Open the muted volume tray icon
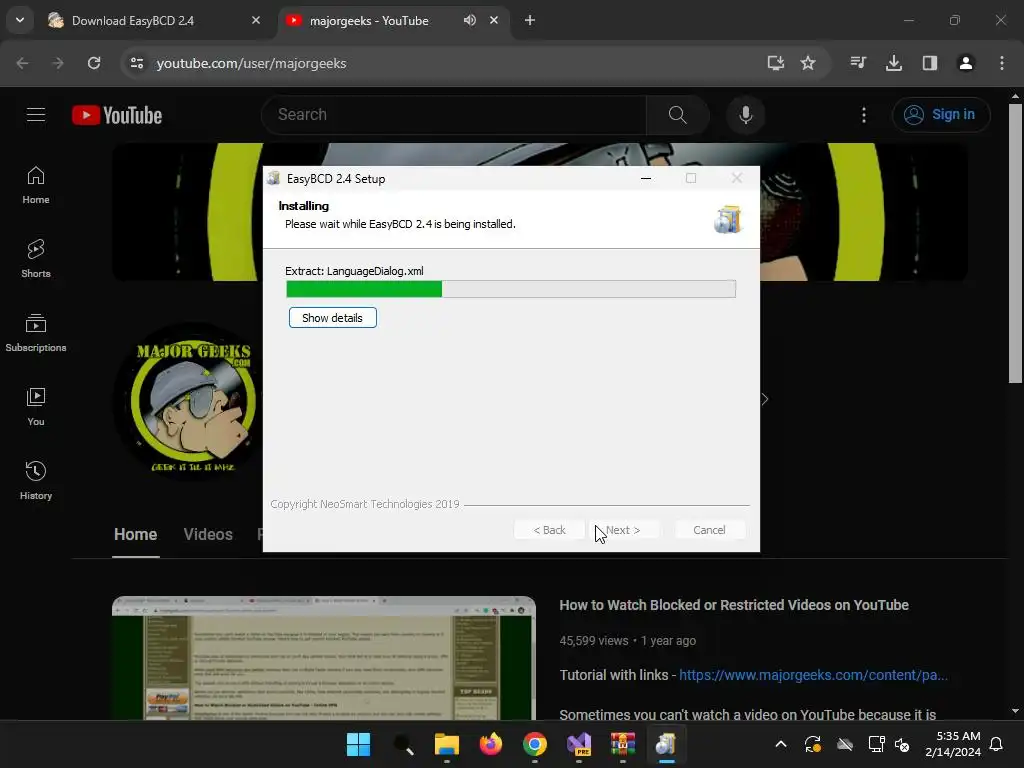The width and height of the screenshot is (1024, 768). coord(903,744)
